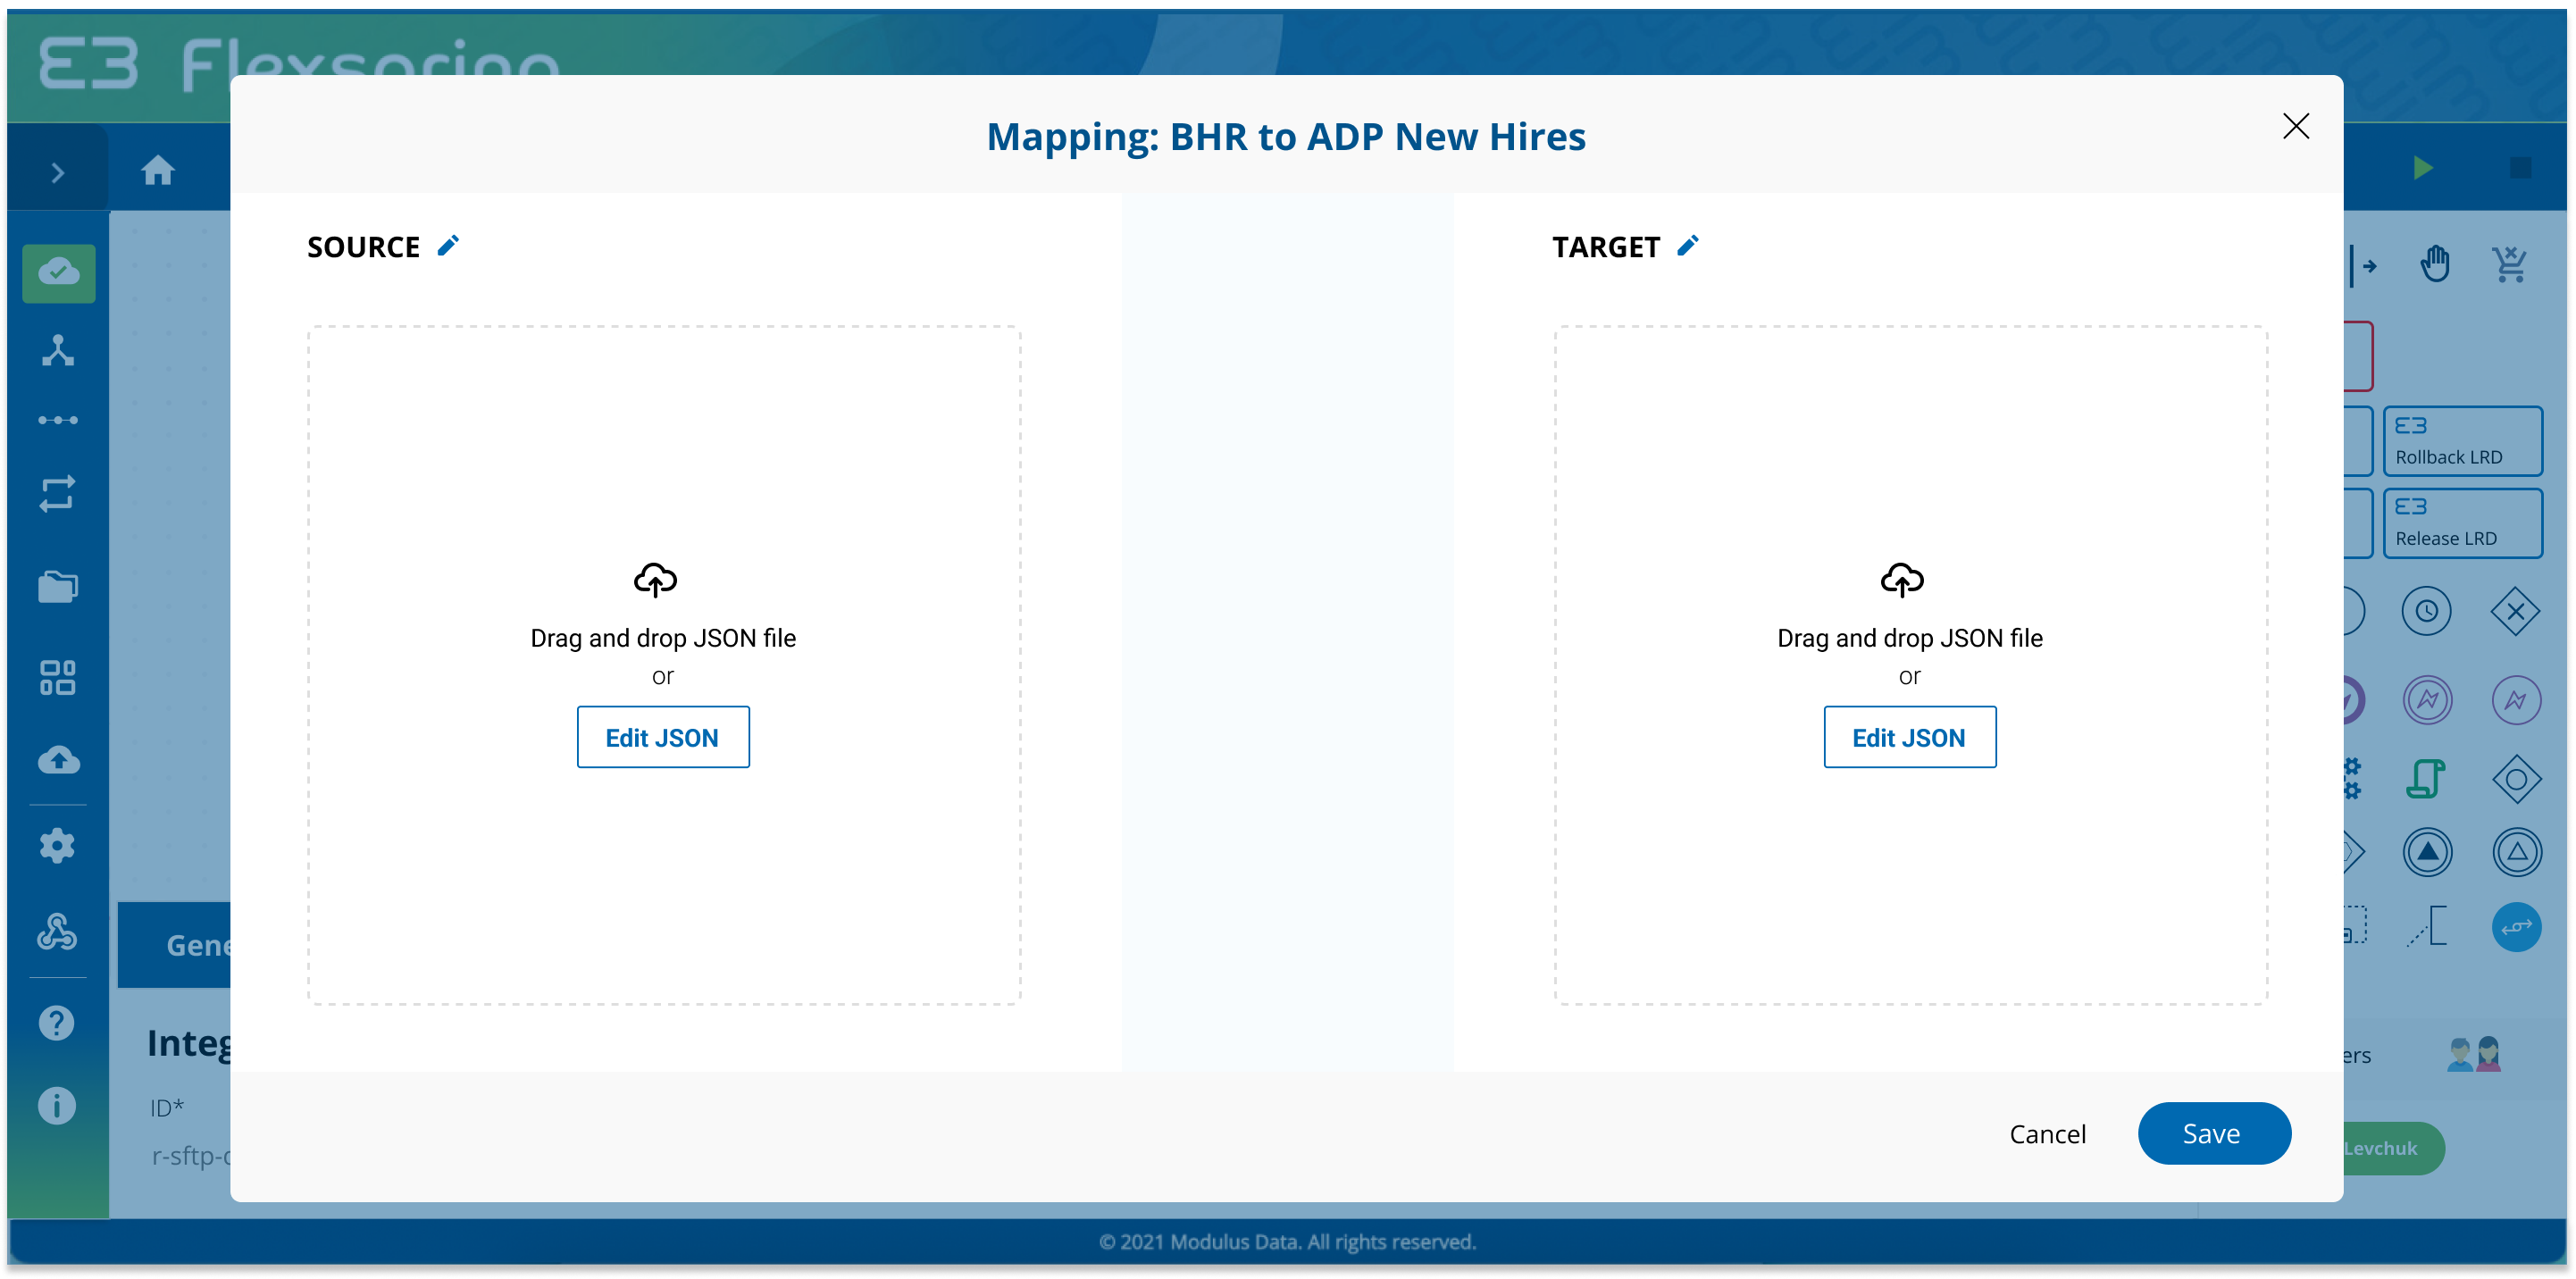Select the diamond X gateway icon
Screen dimensions: 2576x1279
tap(2516, 611)
